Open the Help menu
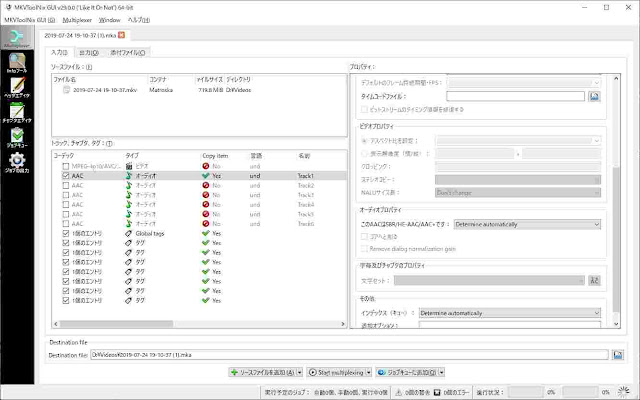The image size is (640, 400). click(139, 20)
